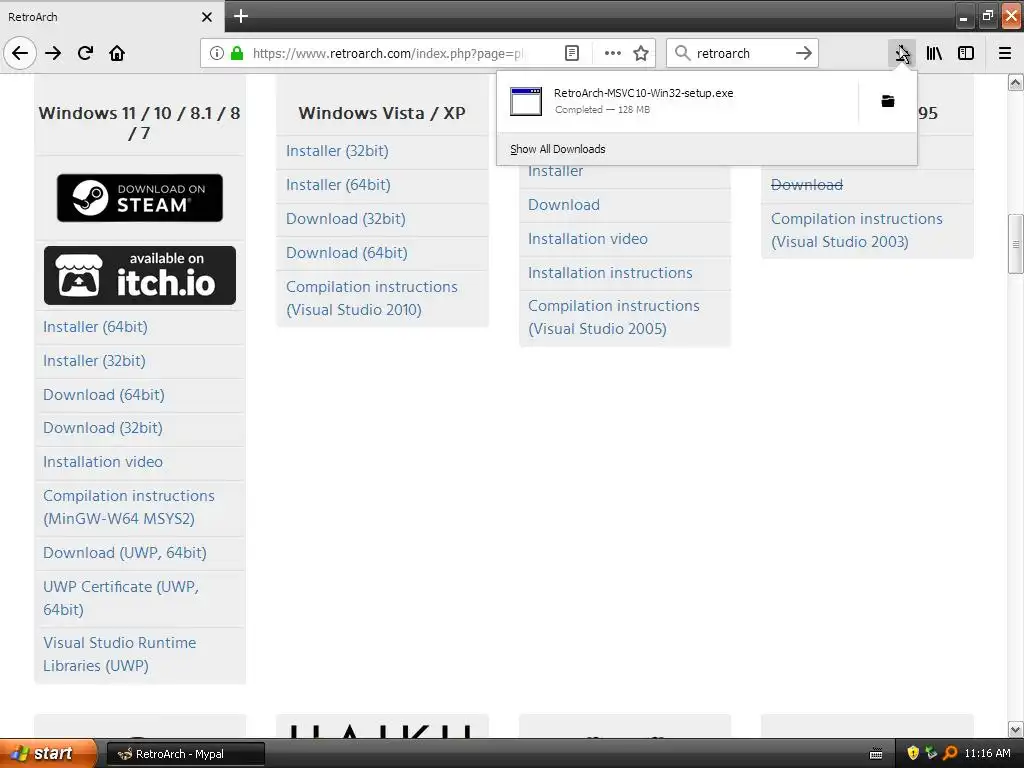
Task: Open the downloaded RetroArch-MSVC10-Win32-setup.exe
Action: (677, 101)
